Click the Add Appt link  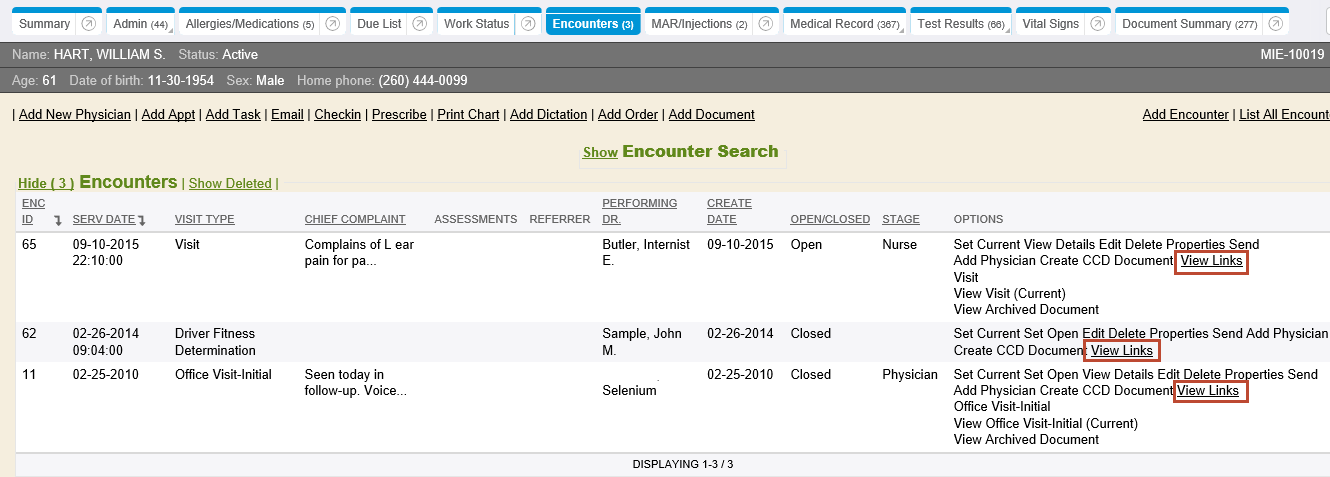click(168, 115)
